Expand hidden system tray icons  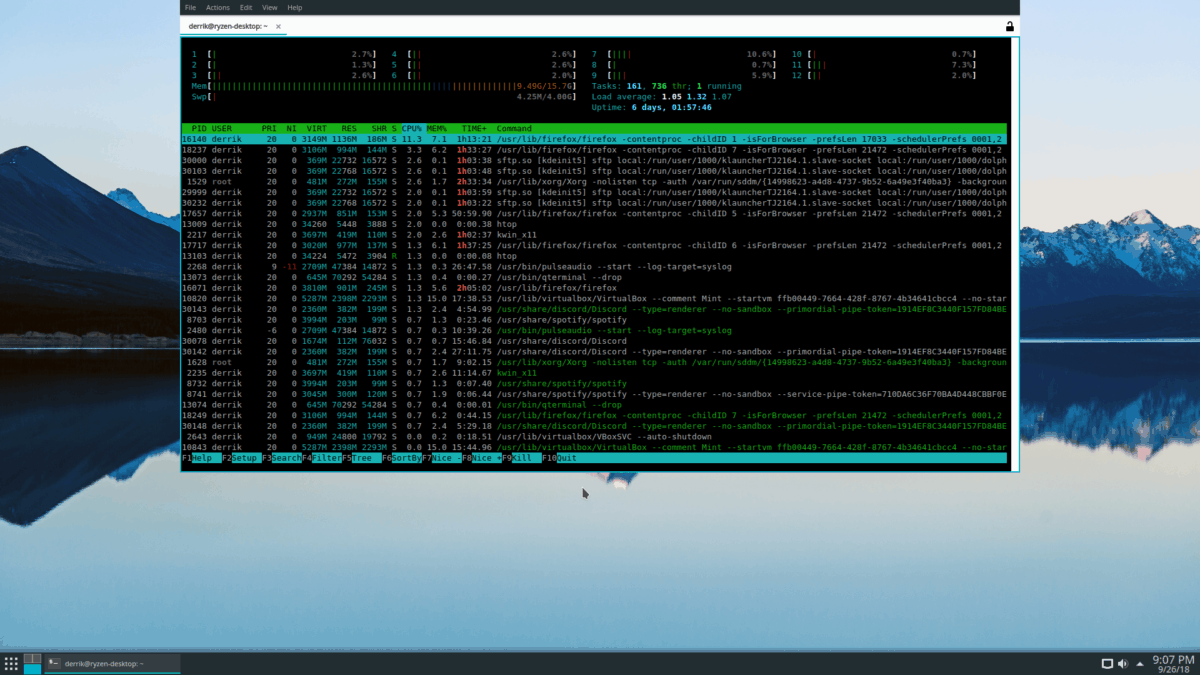(x=1139, y=663)
